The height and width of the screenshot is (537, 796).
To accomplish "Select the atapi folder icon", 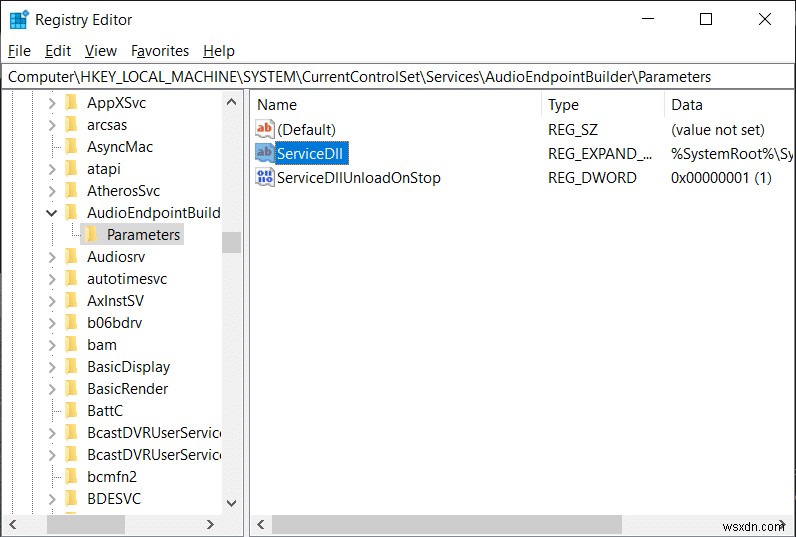I will click(x=72, y=169).
